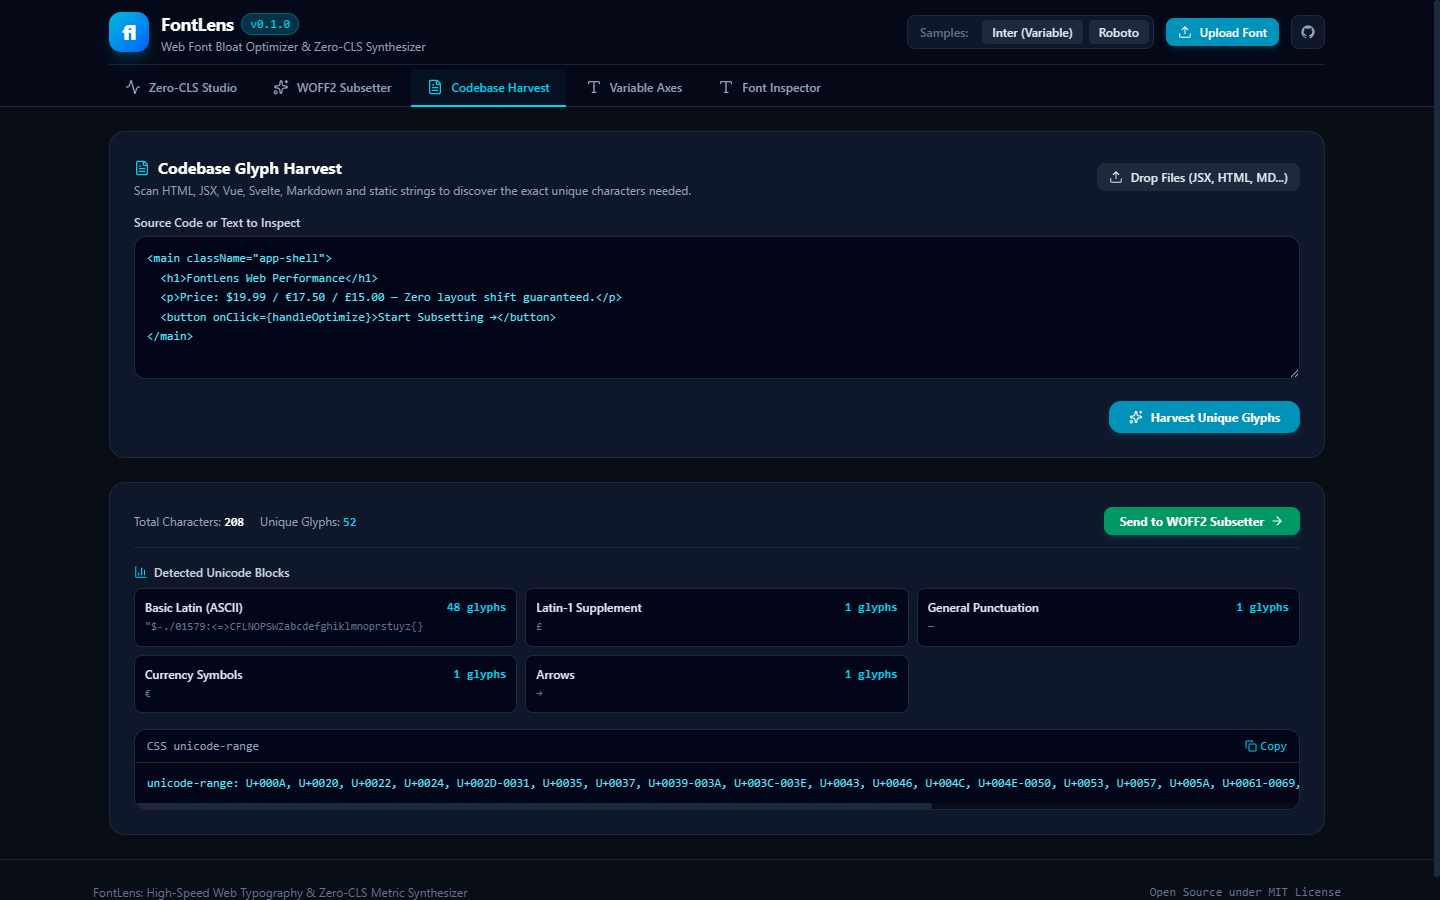Click the textarea resize handle corner
The image size is (1440, 900).
[x=1293, y=372]
